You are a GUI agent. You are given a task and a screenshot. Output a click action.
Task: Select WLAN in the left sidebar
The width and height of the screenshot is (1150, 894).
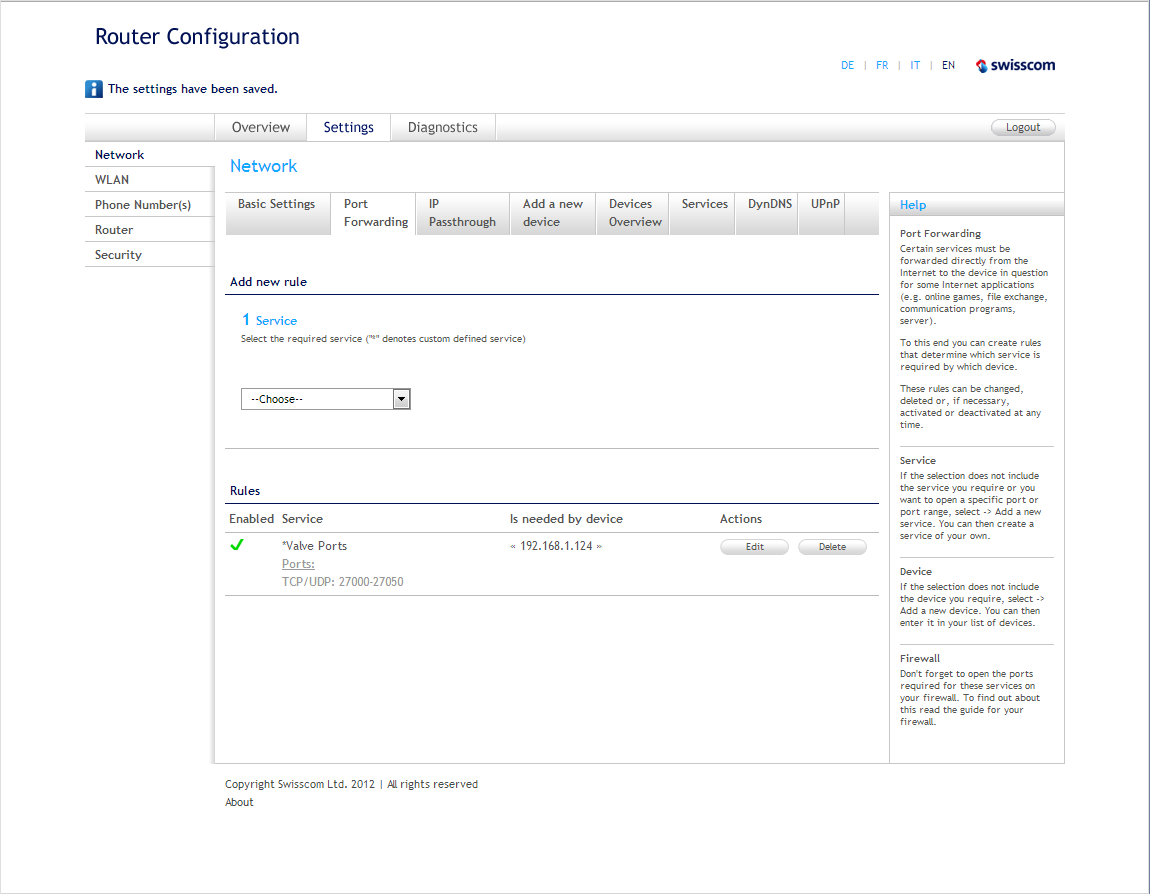click(x=112, y=180)
